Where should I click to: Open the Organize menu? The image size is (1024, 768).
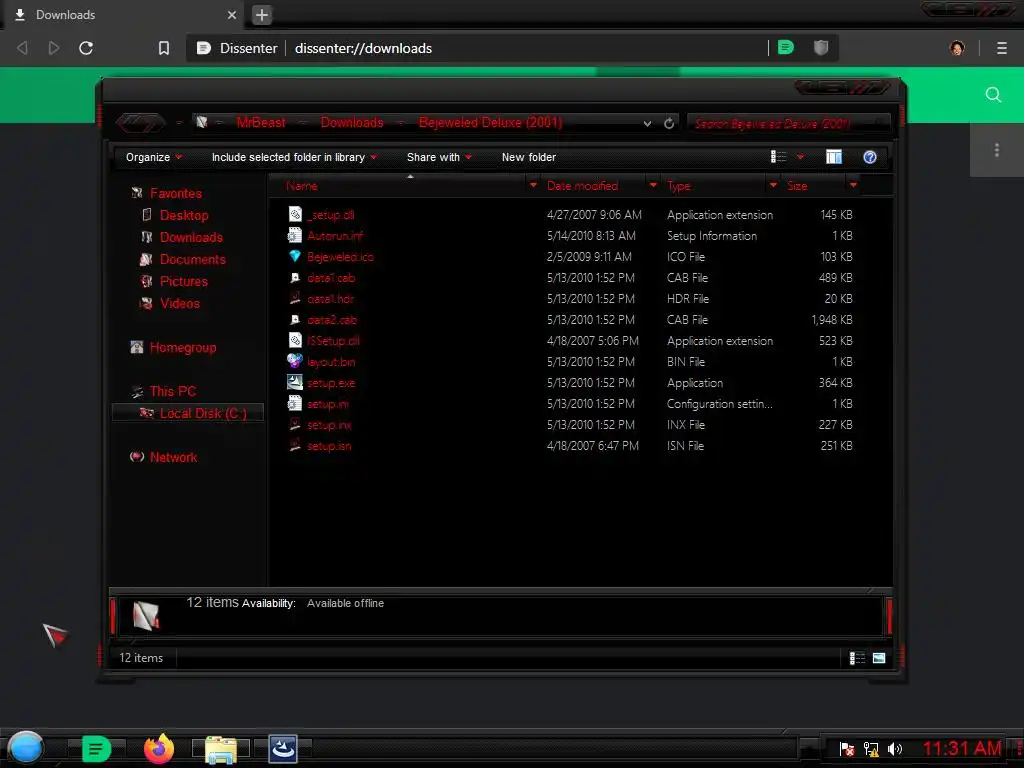point(153,157)
